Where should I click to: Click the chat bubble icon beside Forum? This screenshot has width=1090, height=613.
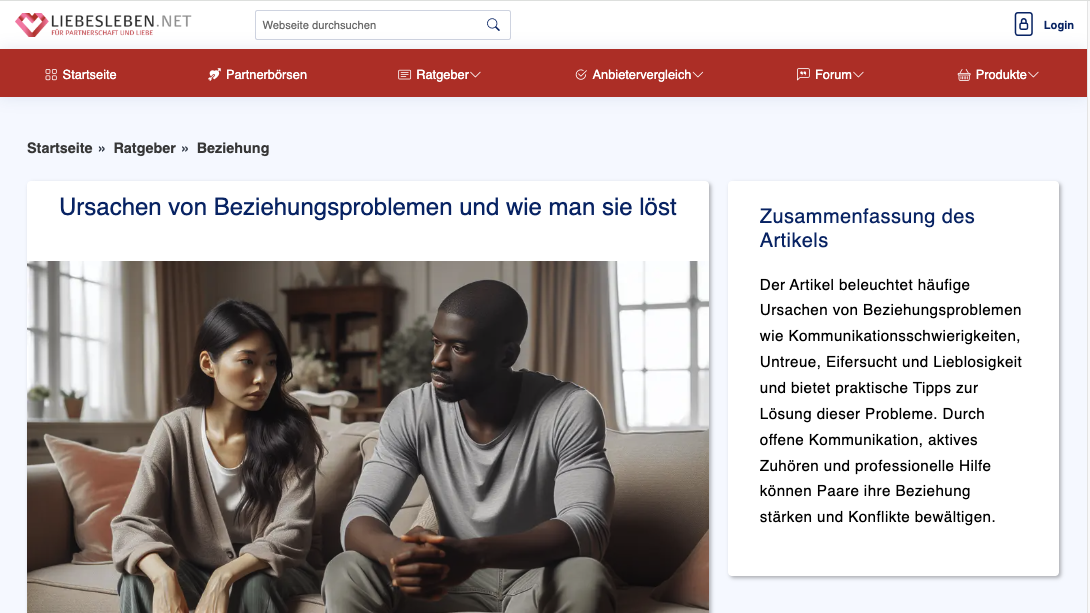point(802,73)
